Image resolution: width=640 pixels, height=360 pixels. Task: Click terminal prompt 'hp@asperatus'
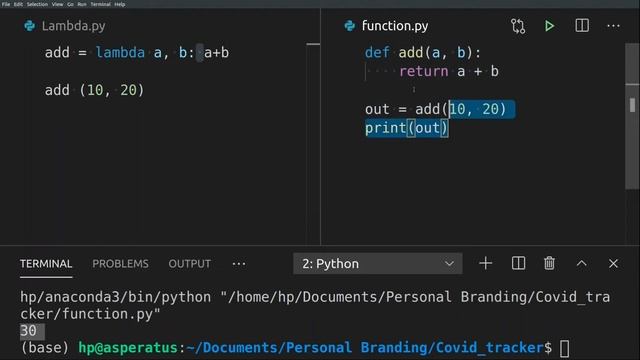[x=128, y=348]
